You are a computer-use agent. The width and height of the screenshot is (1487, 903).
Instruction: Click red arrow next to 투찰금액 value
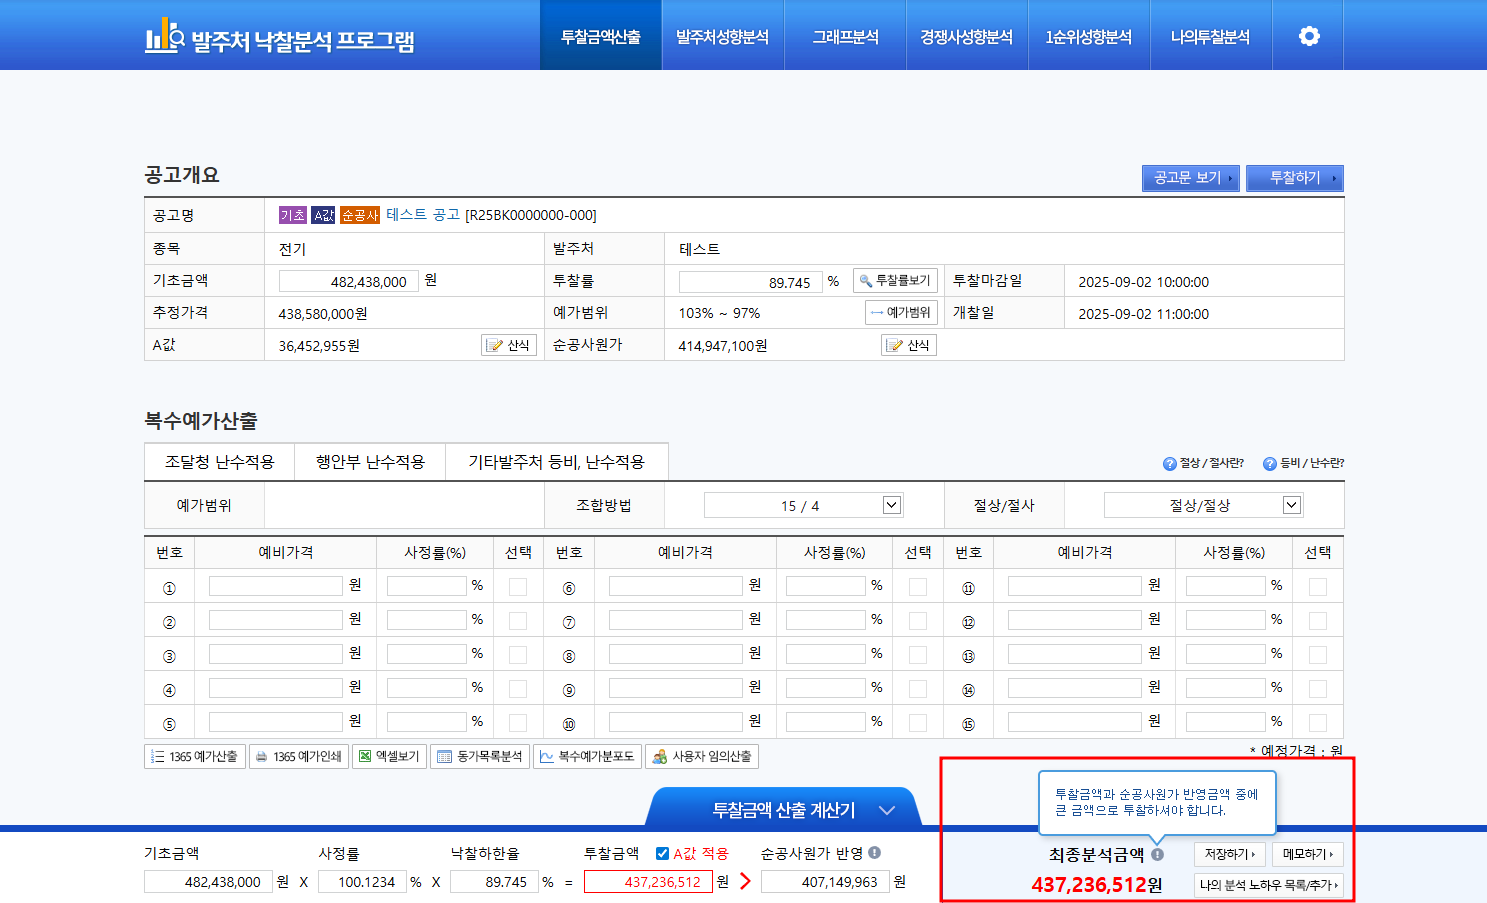point(745,881)
